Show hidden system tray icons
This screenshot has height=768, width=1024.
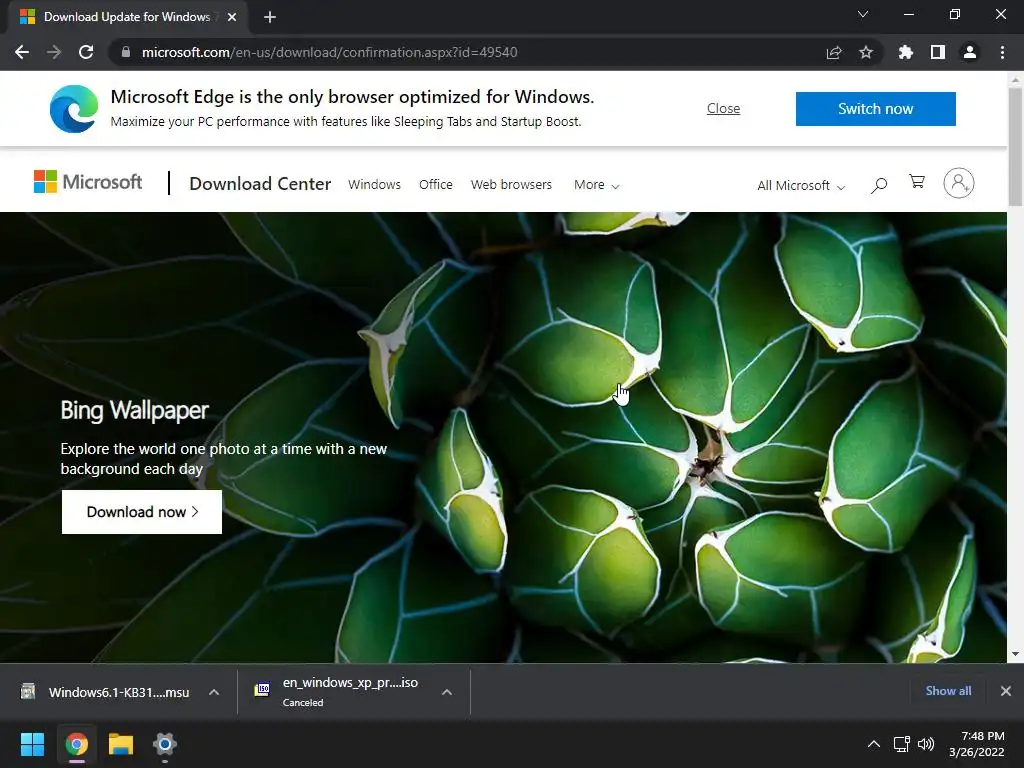click(874, 744)
